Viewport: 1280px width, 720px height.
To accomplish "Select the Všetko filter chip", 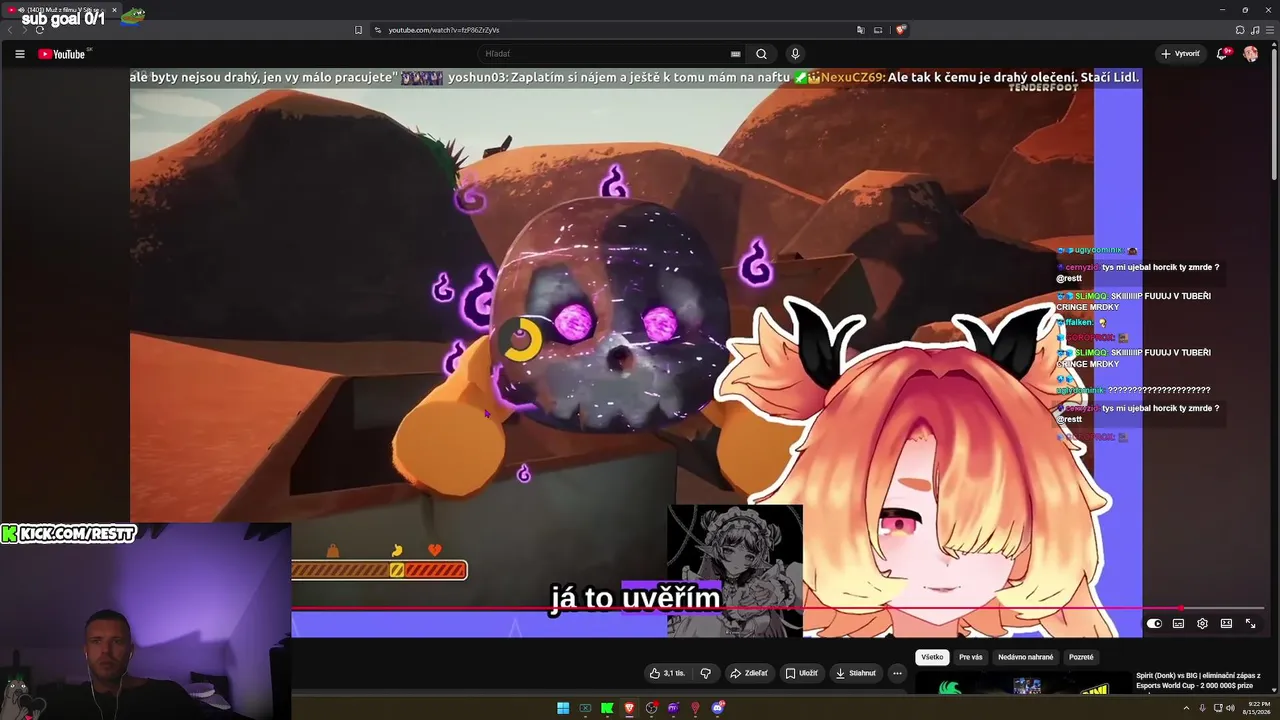I will pos(932,657).
